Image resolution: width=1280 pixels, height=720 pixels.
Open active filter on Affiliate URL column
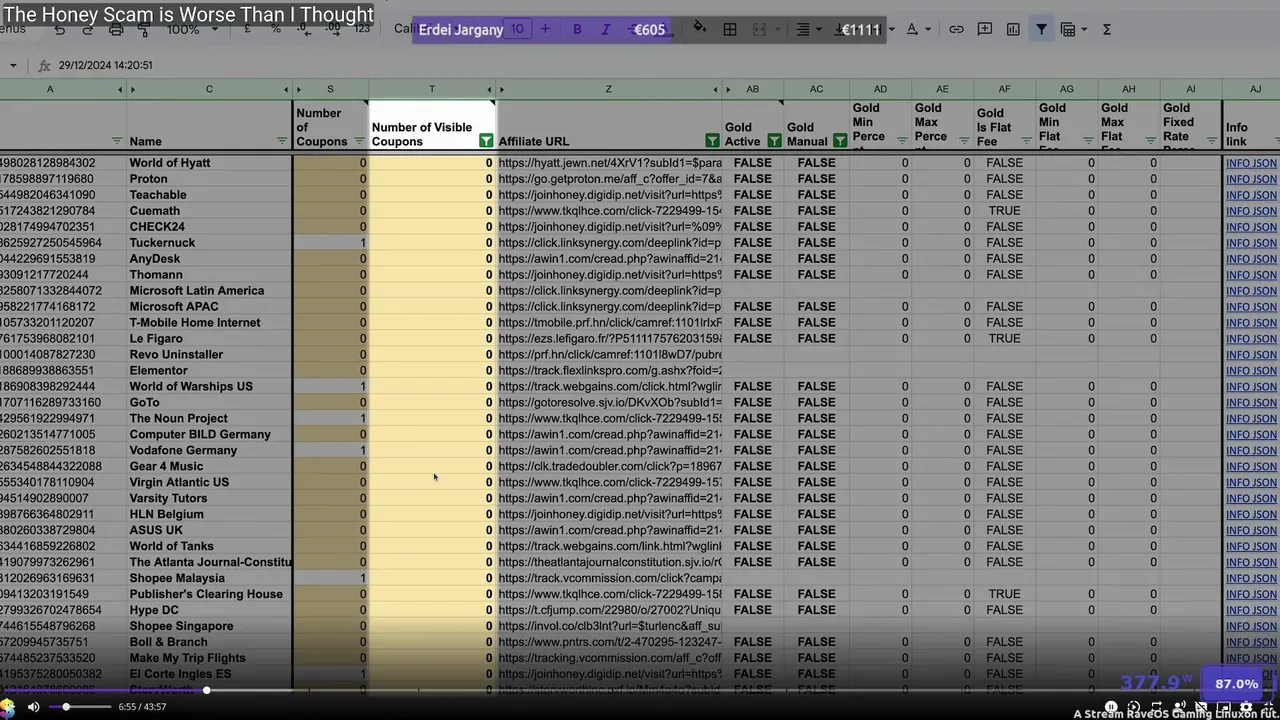(x=712, y=141)
